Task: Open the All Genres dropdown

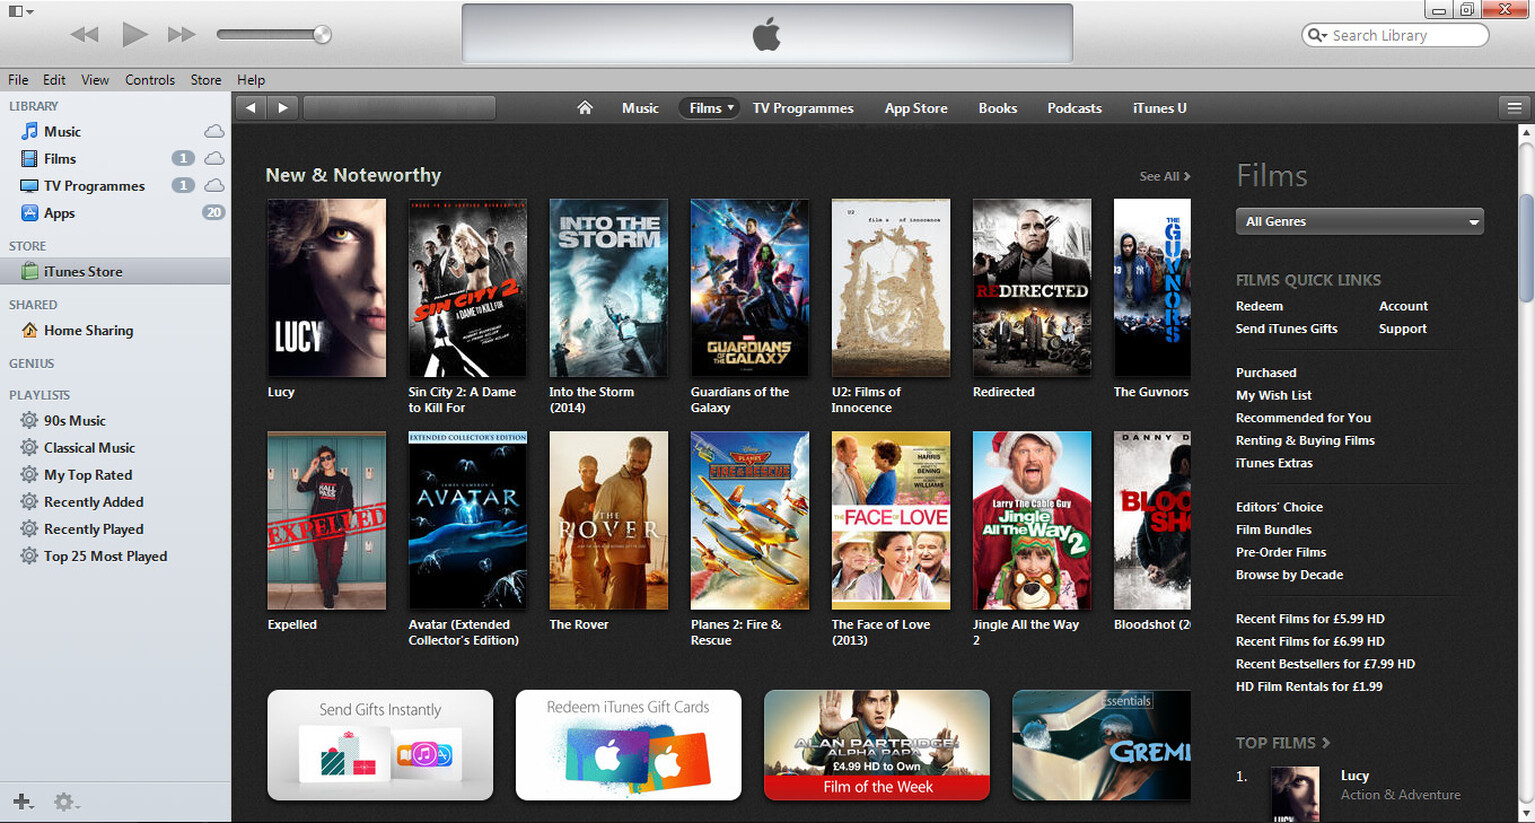Action: 1360,221
